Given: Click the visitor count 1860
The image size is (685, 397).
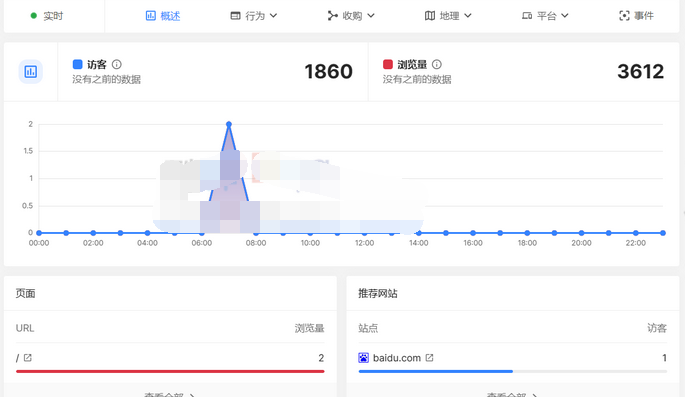Looking at the screenshot, I should point(329,72).
